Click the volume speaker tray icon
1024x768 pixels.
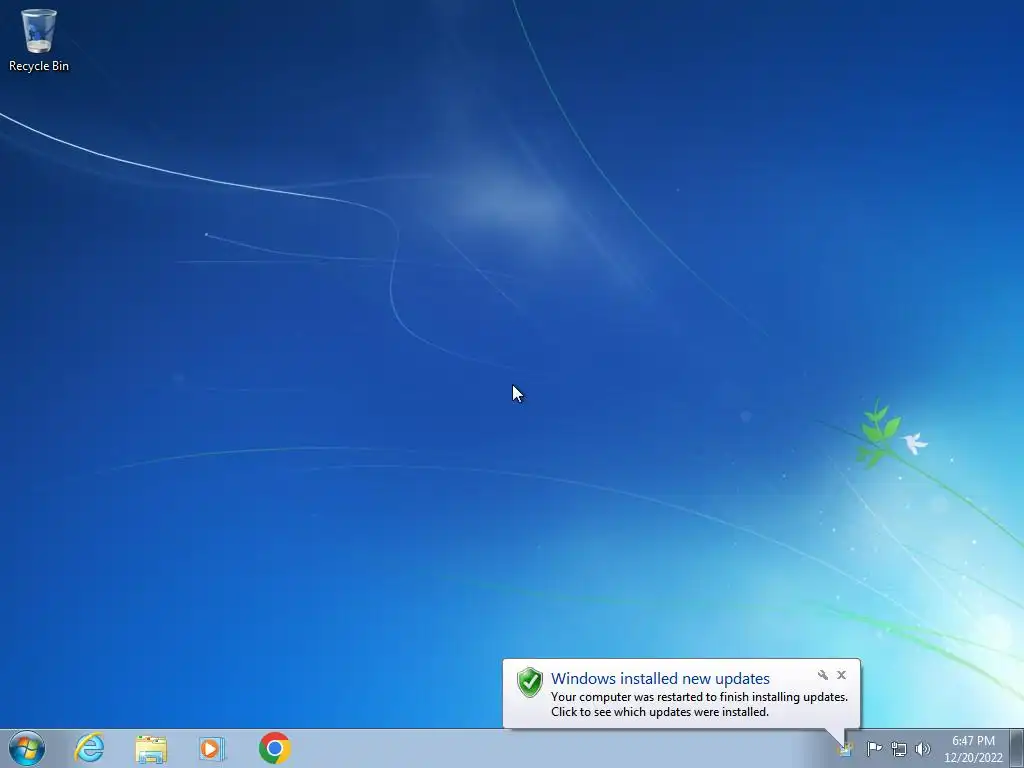922,749
